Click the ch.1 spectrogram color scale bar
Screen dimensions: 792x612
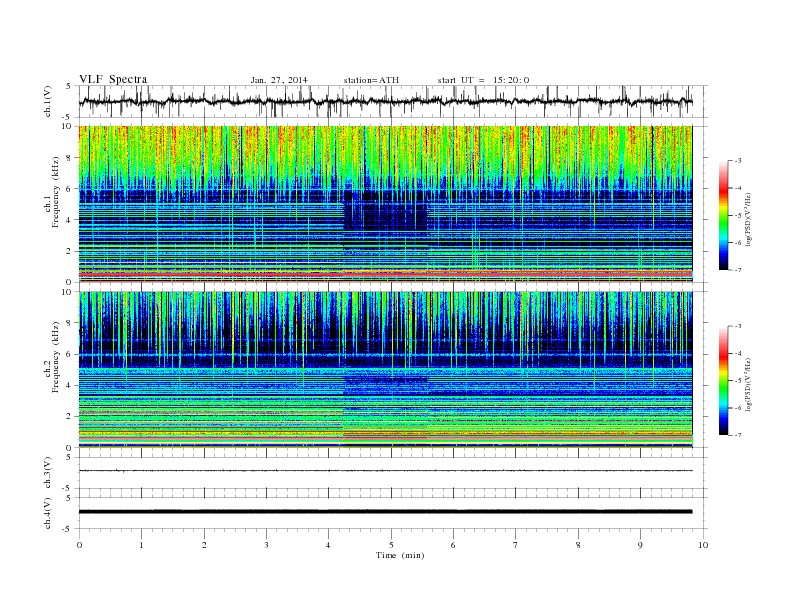click(723, 215)
